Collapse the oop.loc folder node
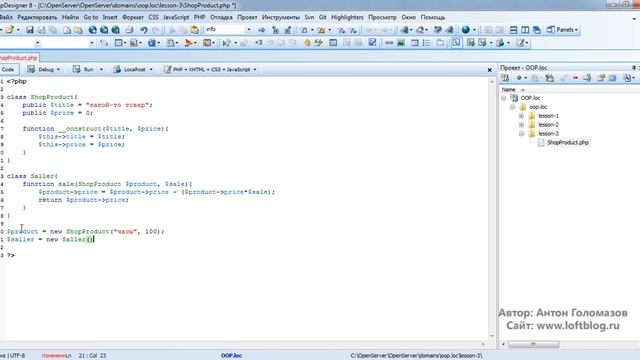Screen dimensions: 640x360 (513, 107)
